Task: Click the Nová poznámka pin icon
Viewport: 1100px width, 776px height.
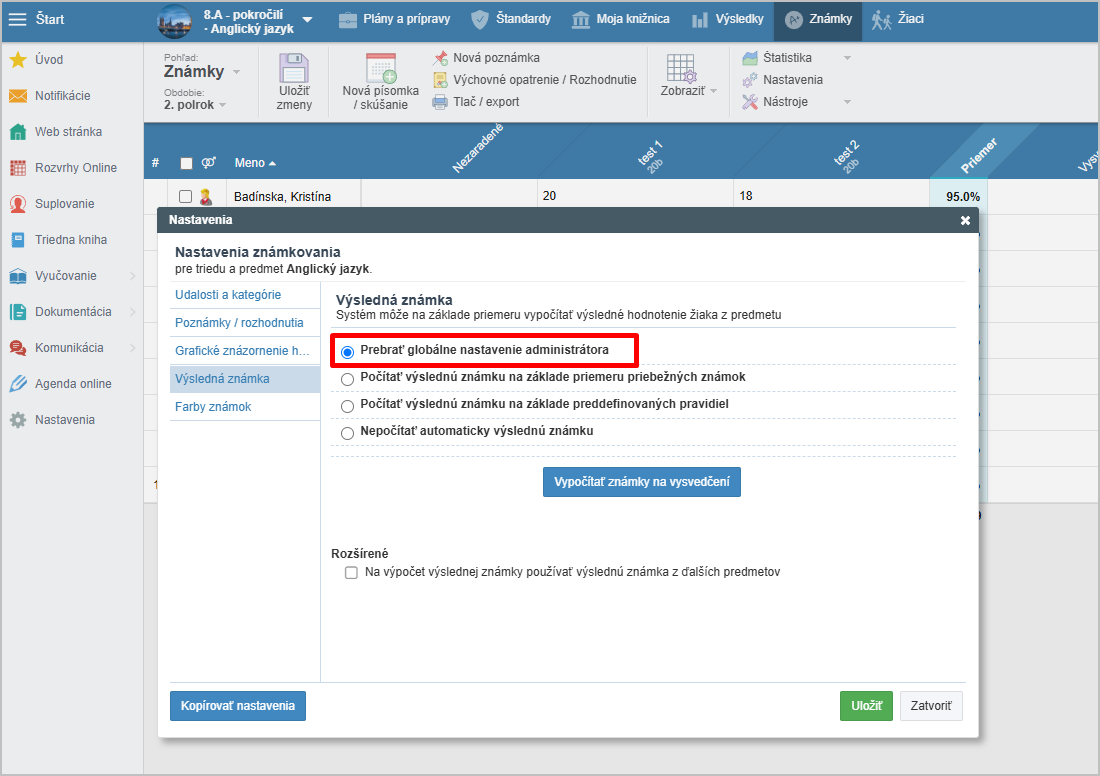Action: point(440,58)
